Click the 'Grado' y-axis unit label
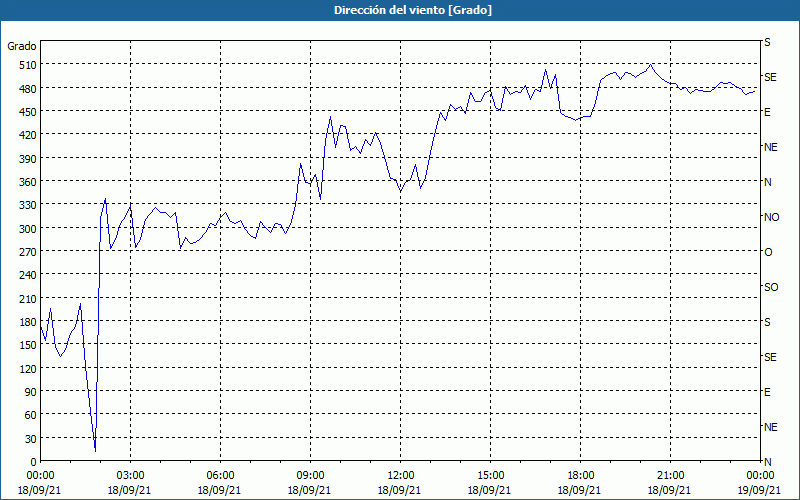 [22, 46]
